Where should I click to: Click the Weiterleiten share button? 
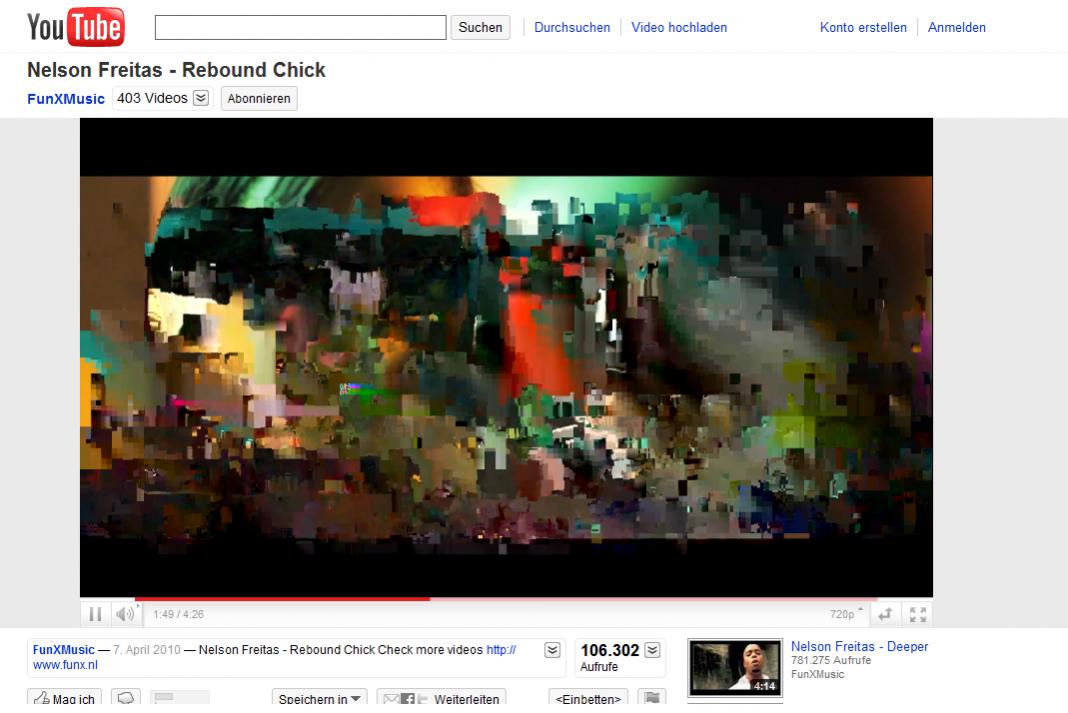click(x=441, y=698)
